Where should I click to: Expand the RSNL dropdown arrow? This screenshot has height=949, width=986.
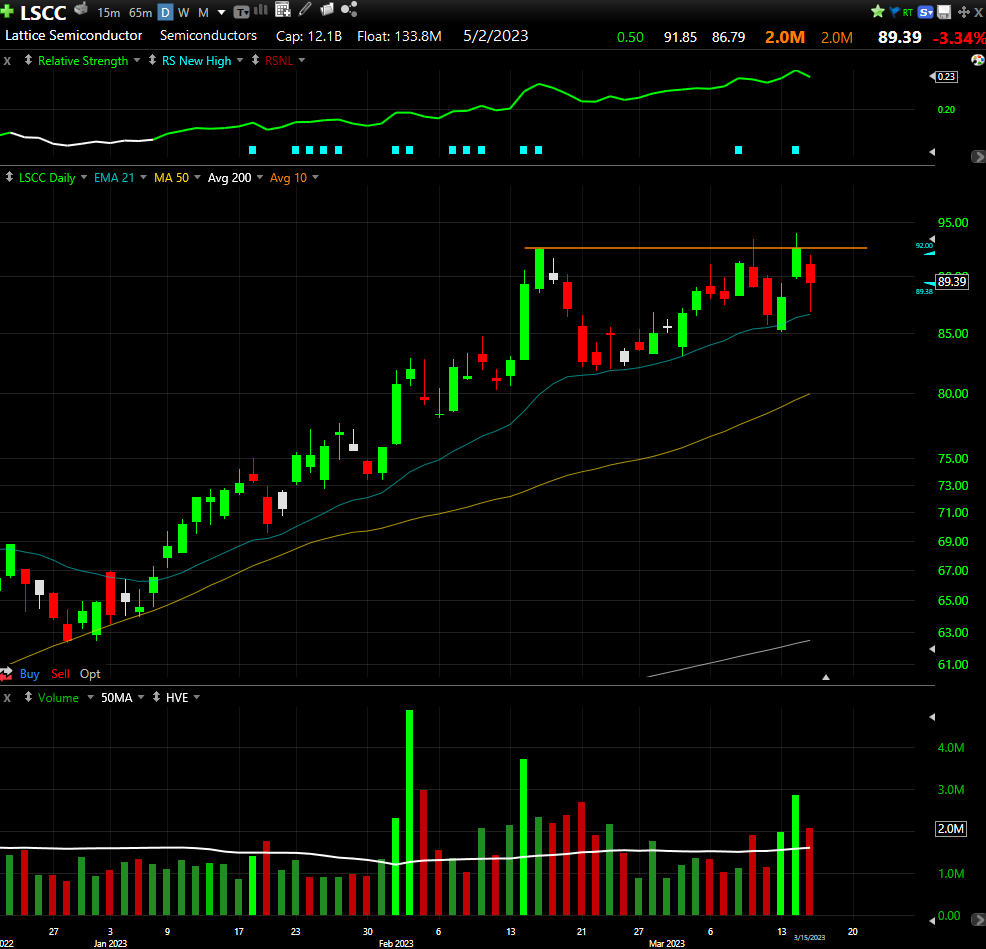tap(302, 60)
